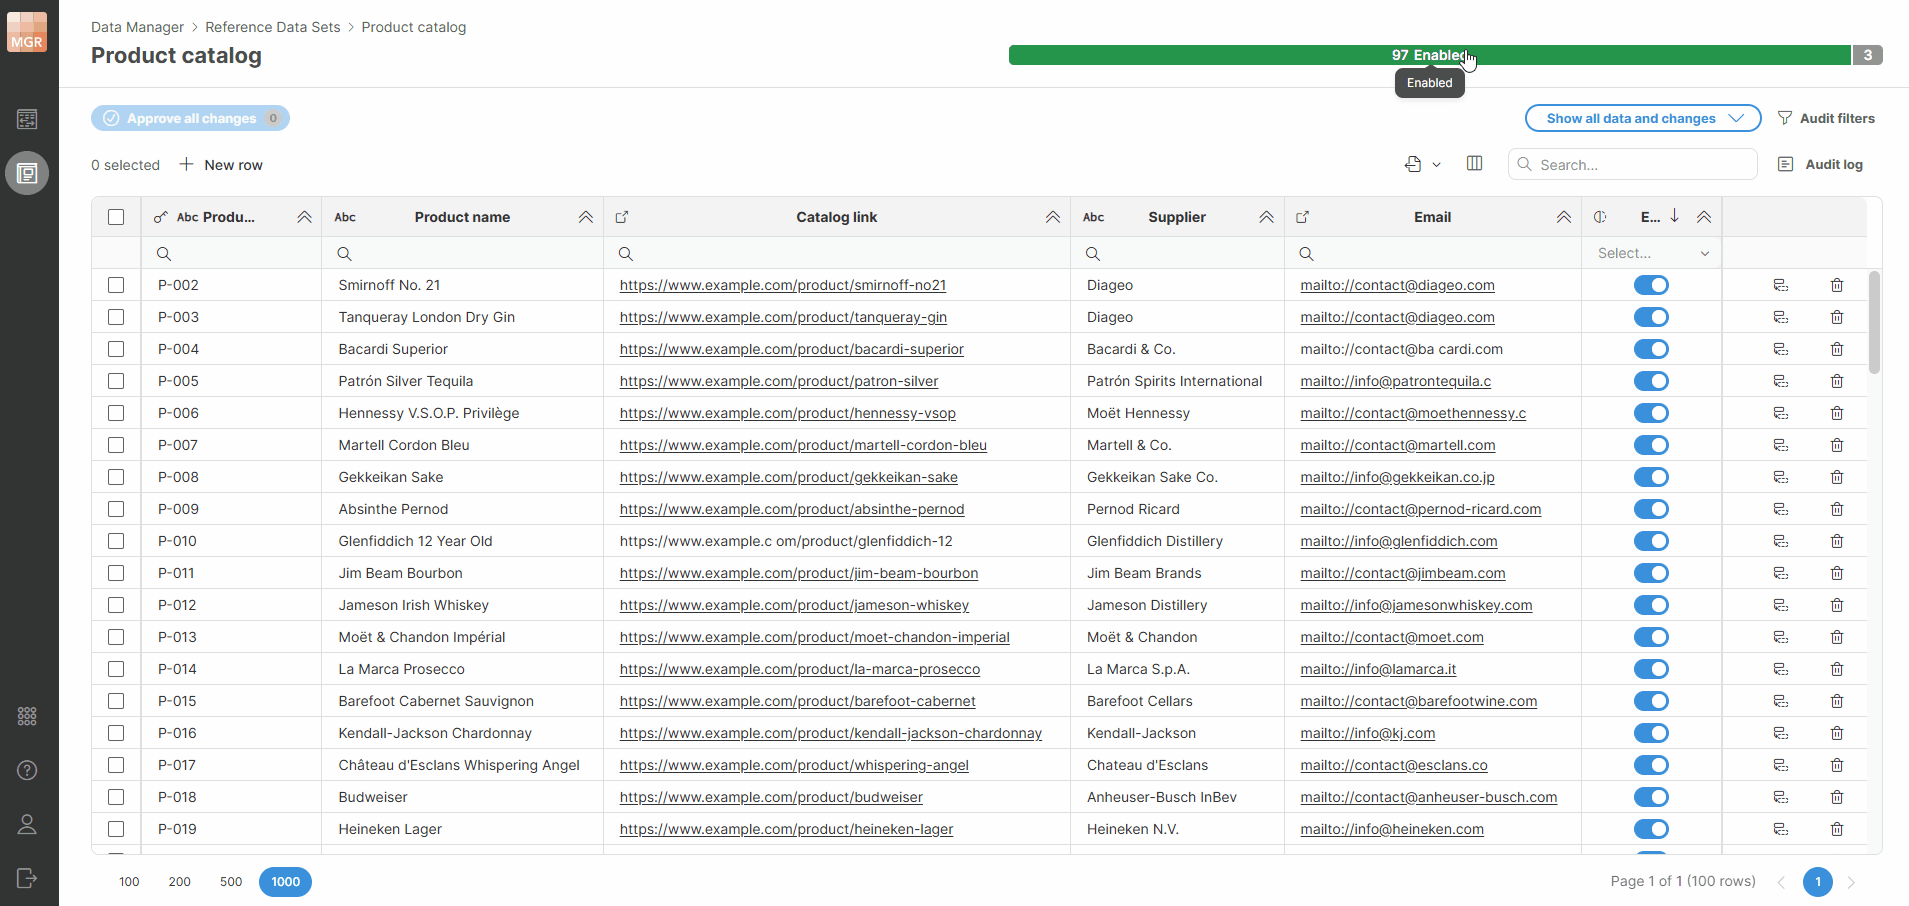Disable the enabled toggle for P-004

click(1650, 349)
